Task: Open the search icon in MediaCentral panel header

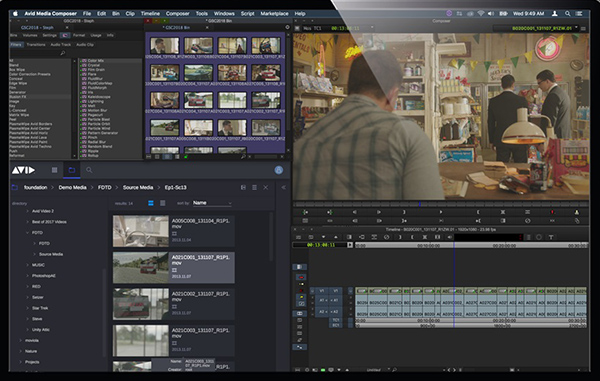Action: click(x=89, y=170)
